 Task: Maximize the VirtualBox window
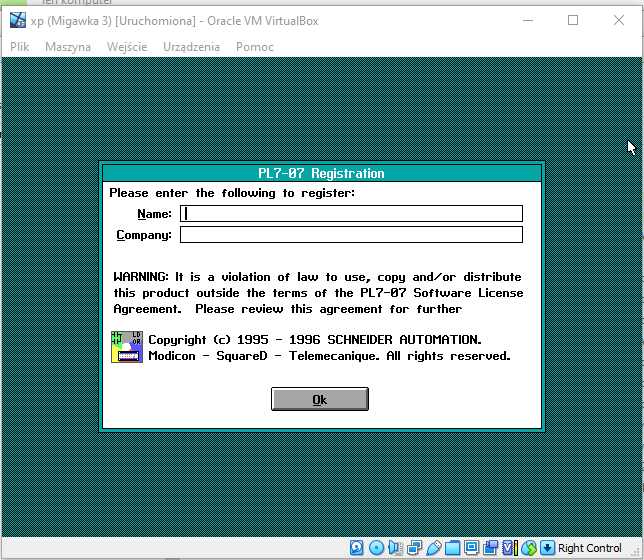pos(573,20)
